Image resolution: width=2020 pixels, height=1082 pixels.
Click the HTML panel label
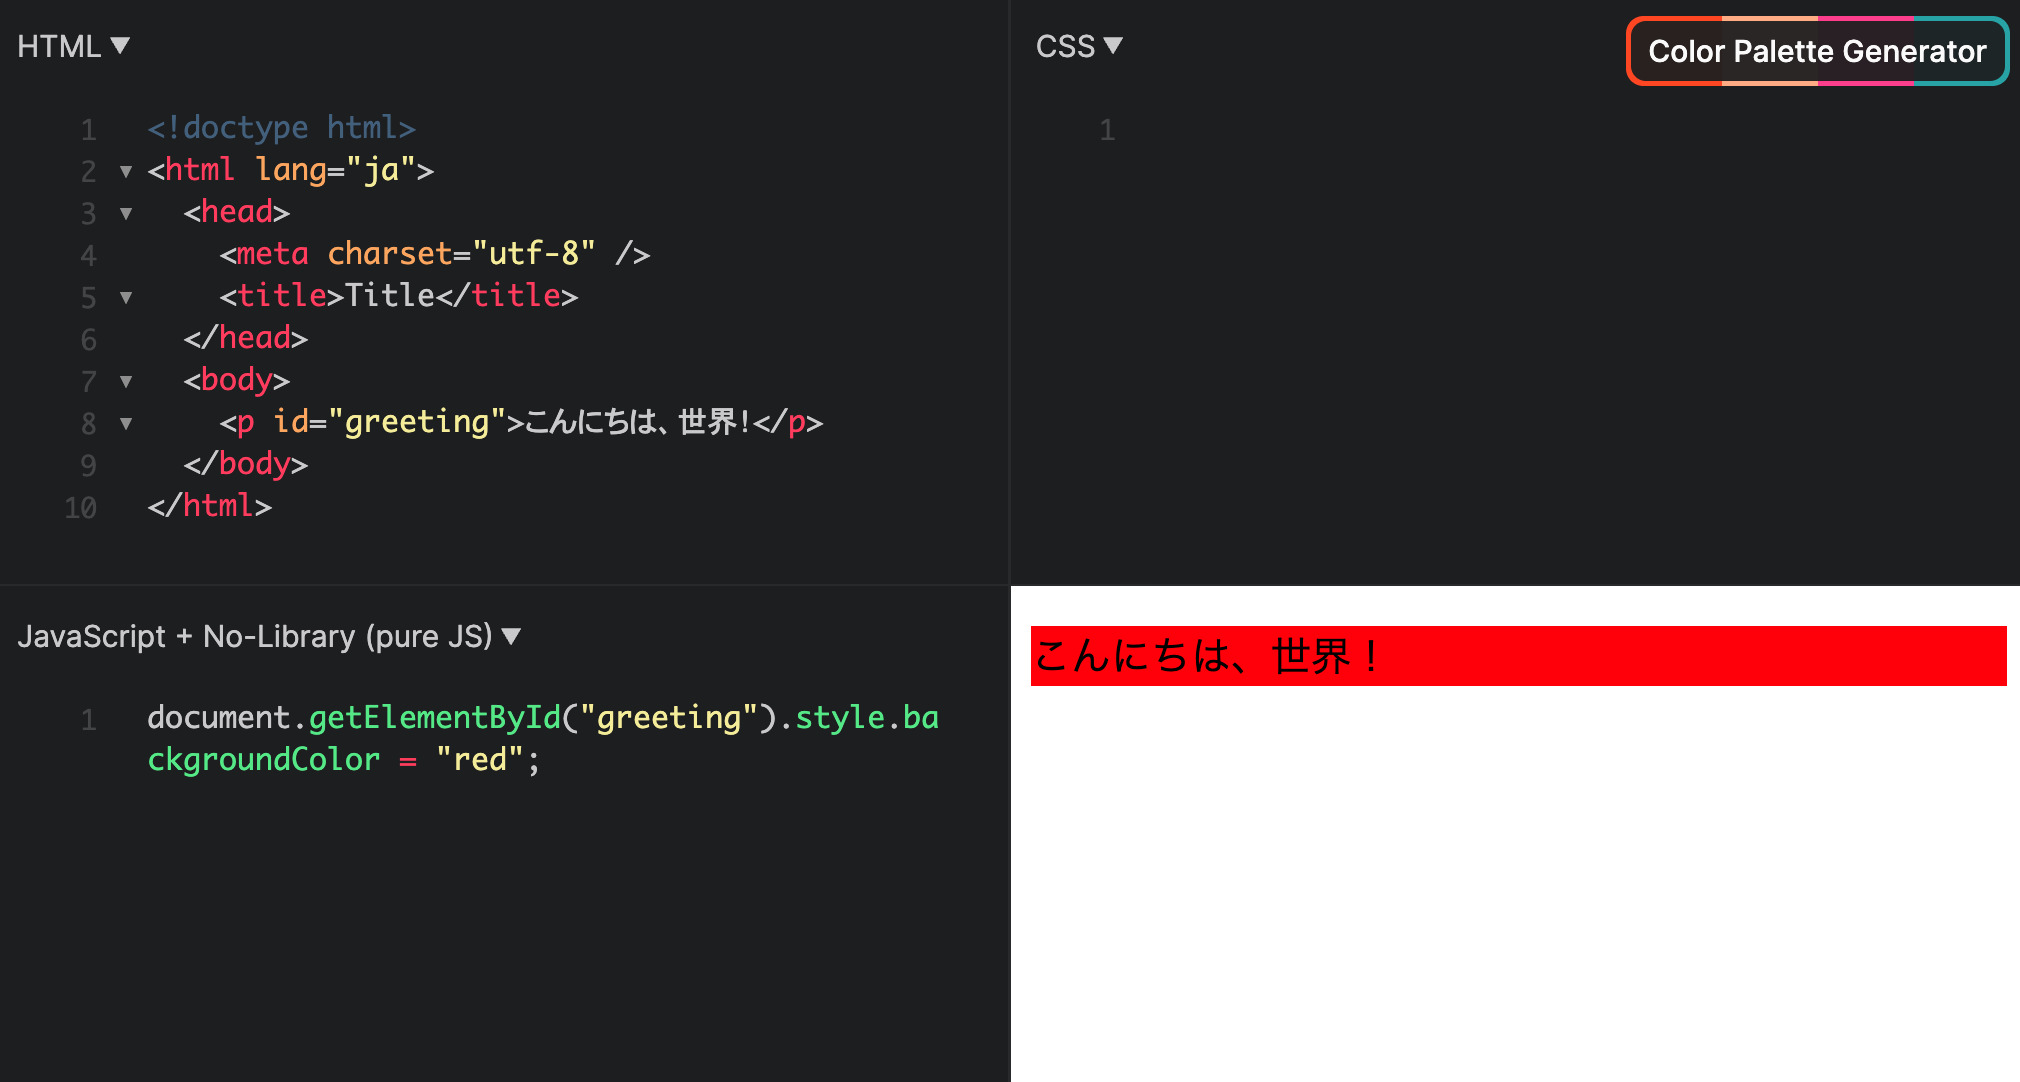click(59, 46)
